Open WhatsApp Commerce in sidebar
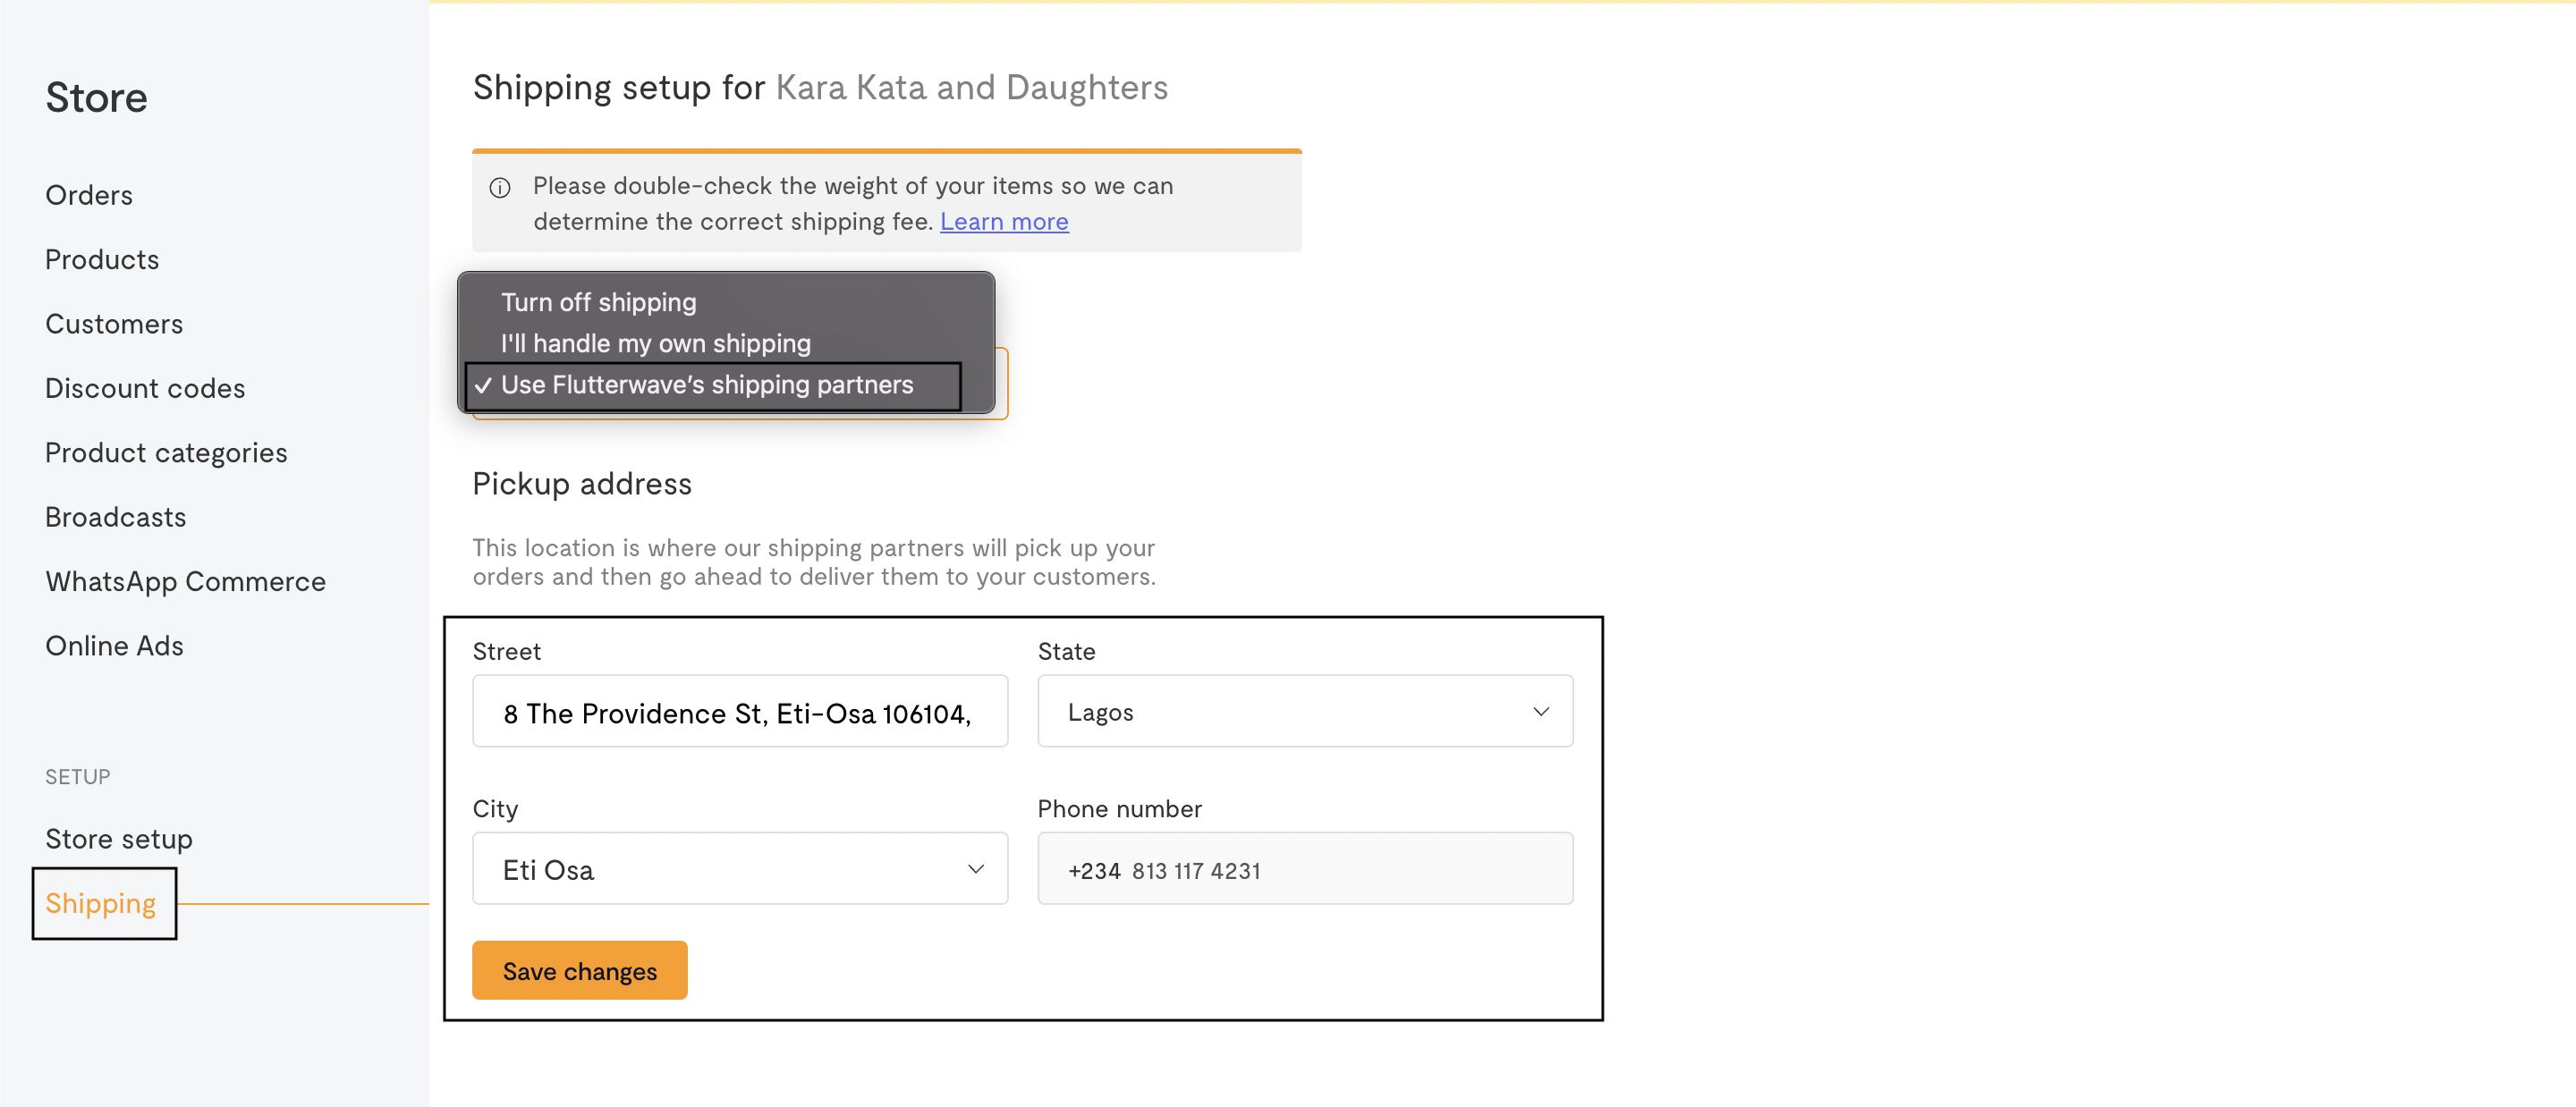The width and height of the screenshot is (2576, 1107). [185, 582]
